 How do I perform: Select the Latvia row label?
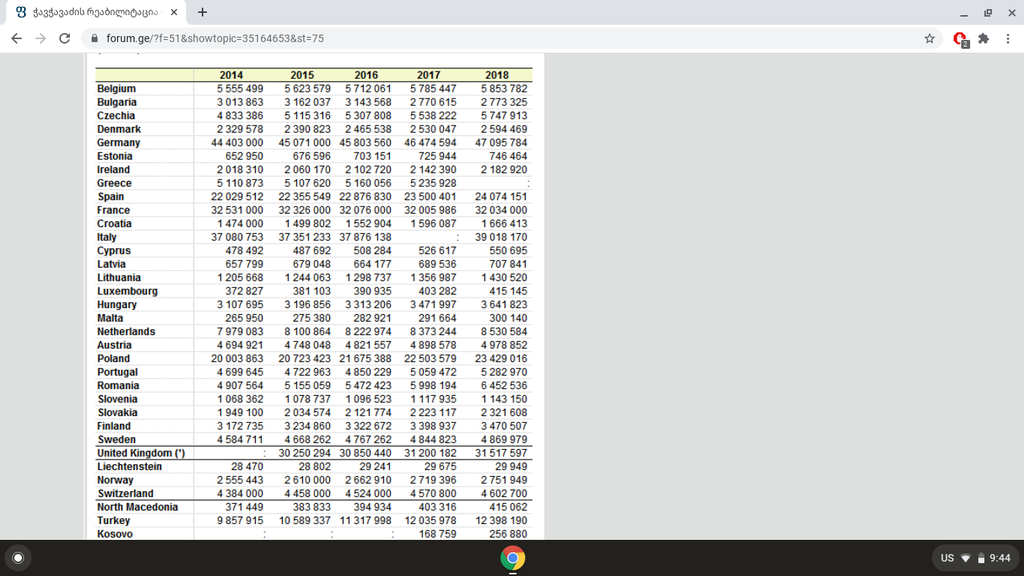[111, 264]
